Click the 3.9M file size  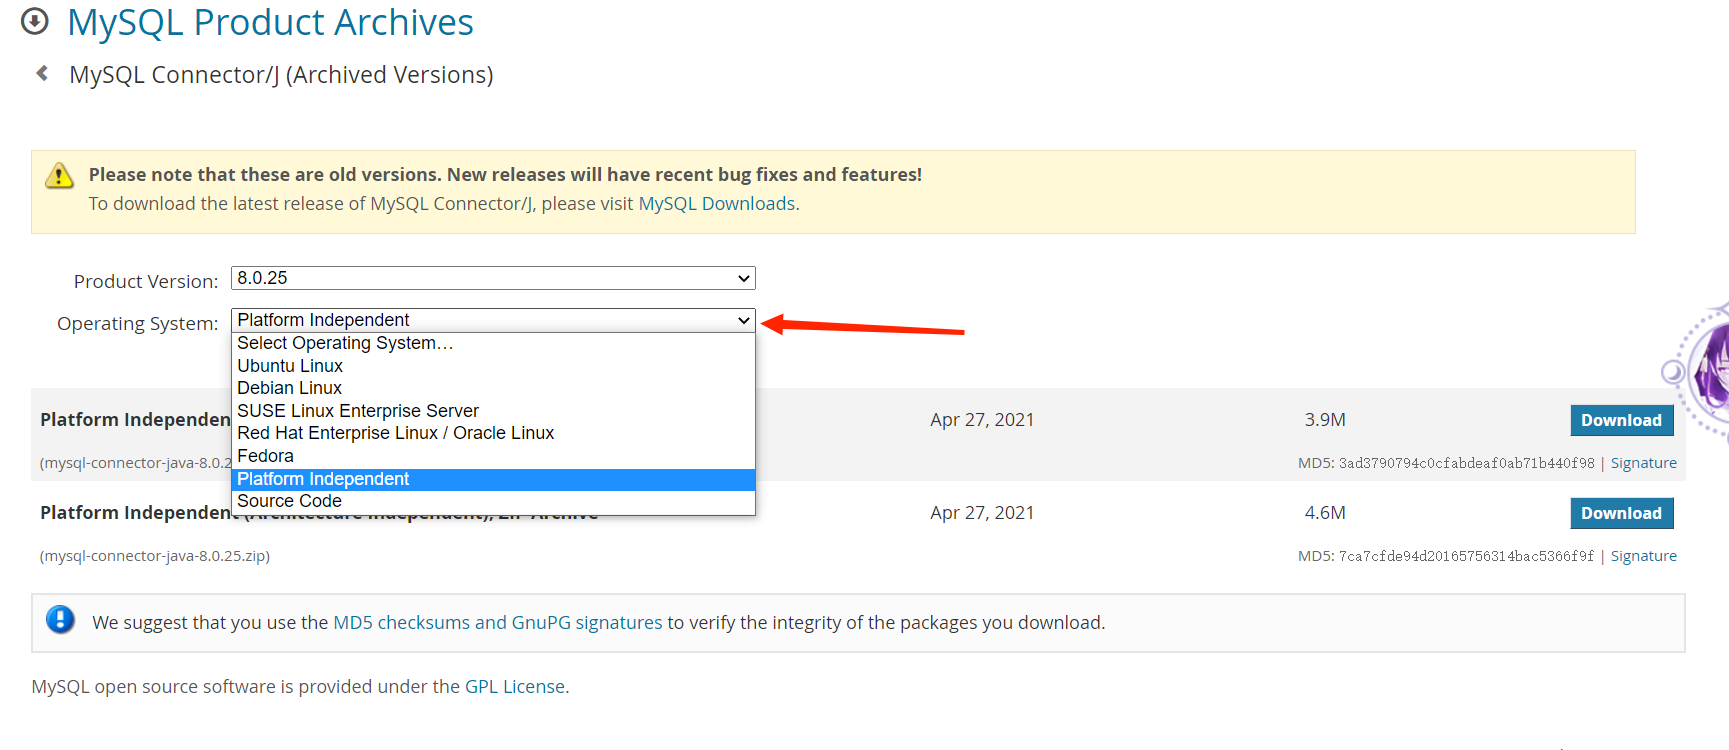click(x=1325, y=420)
